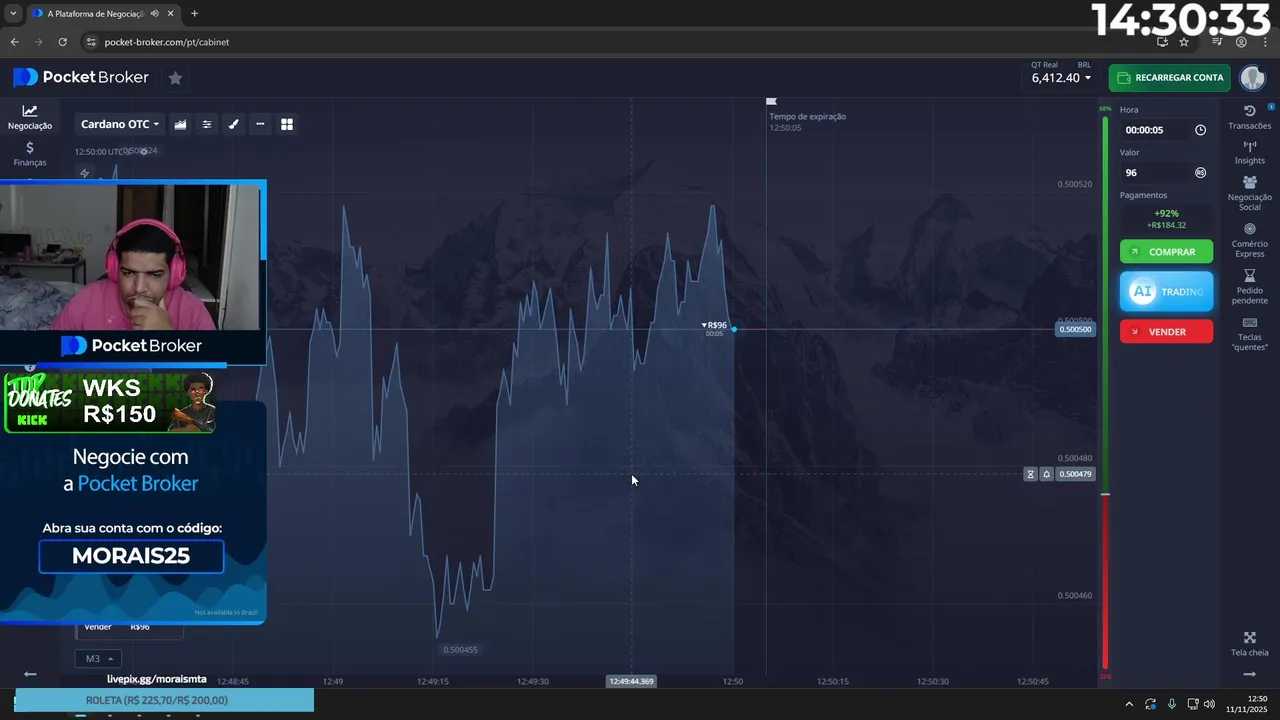Open Chrome tab search dropdown
The height and width of the screenshot is (720, 1280).
pyautogui.click(x=13, y=14)
